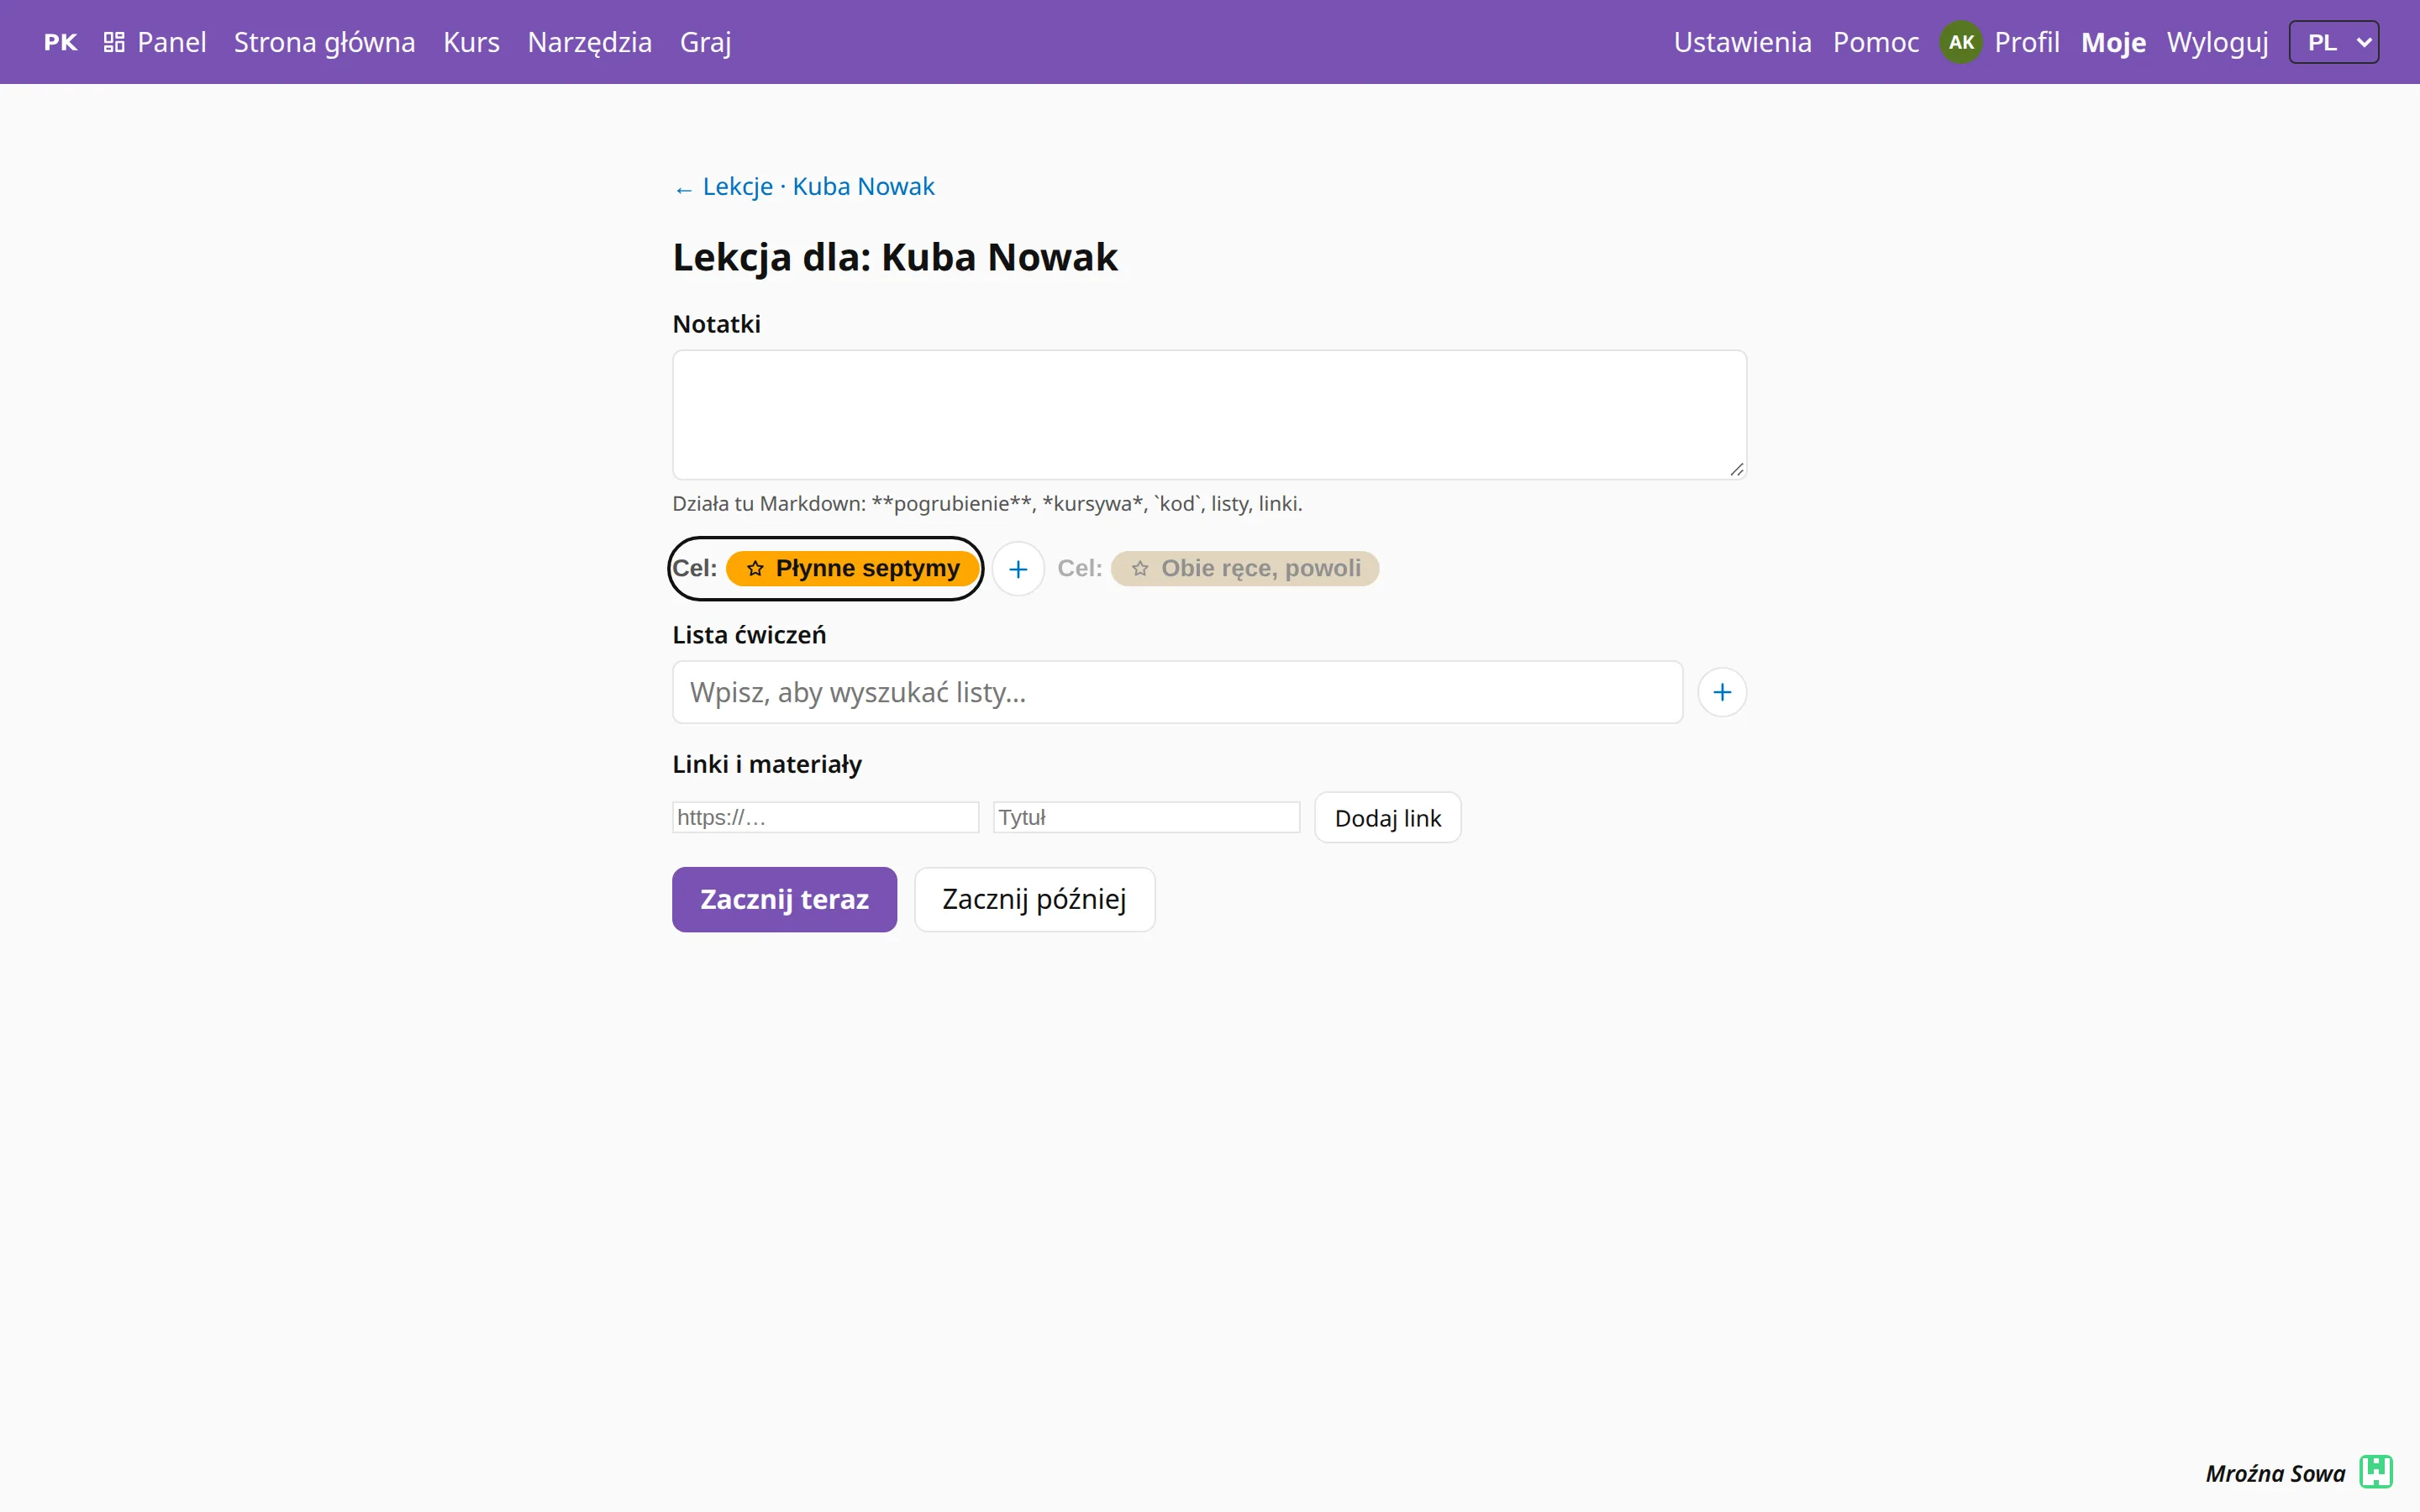The image size is (2420, 1512).
Task: Click the PK logo in navbar
Action: tap(60, 42)
